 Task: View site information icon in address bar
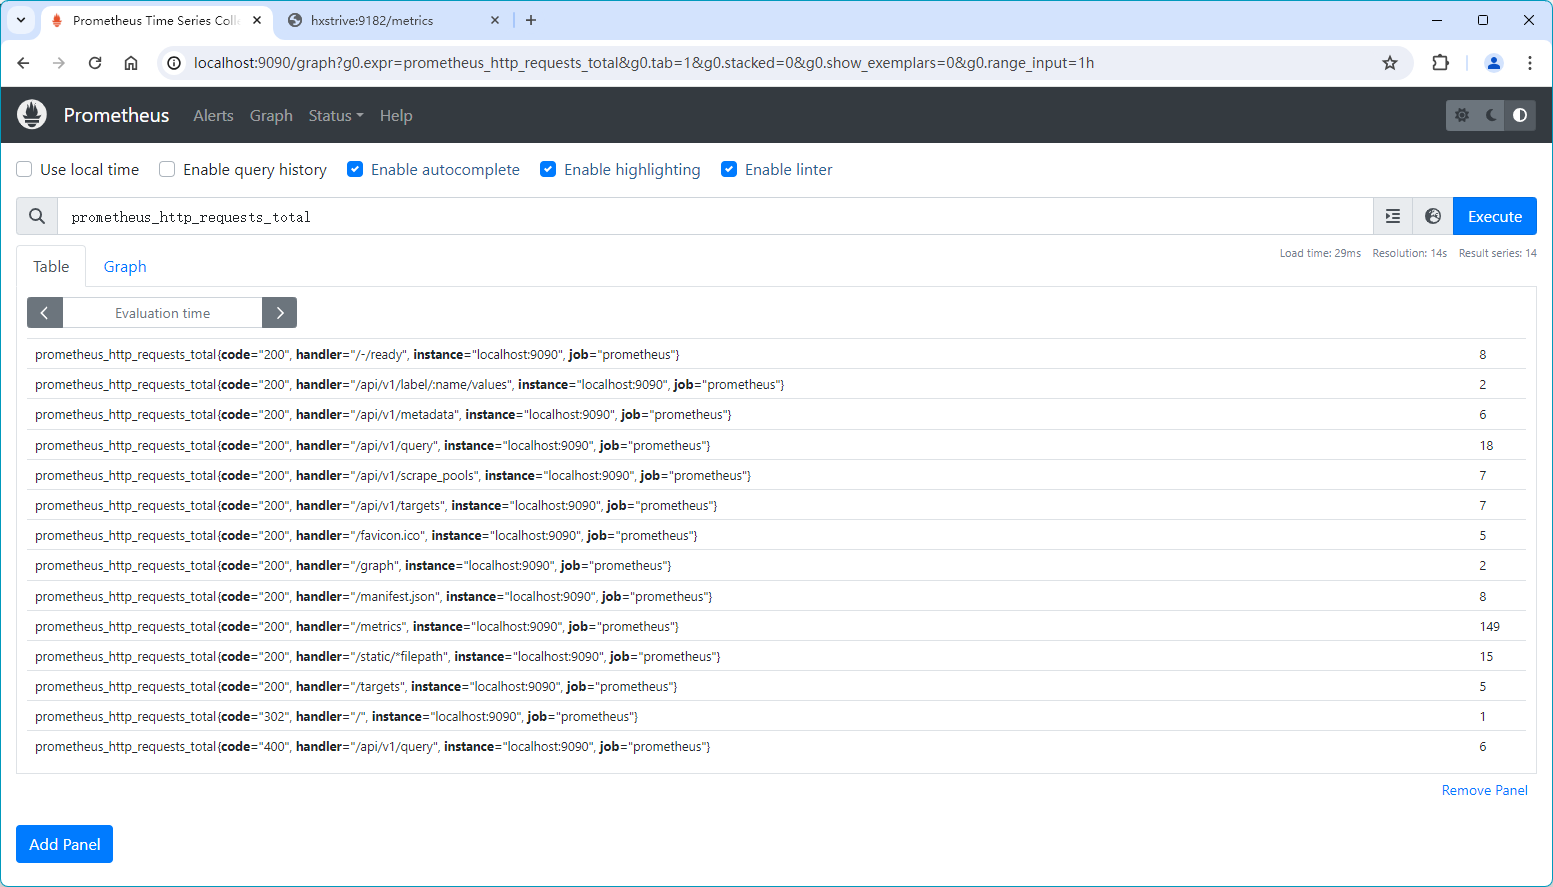(174, 63)
